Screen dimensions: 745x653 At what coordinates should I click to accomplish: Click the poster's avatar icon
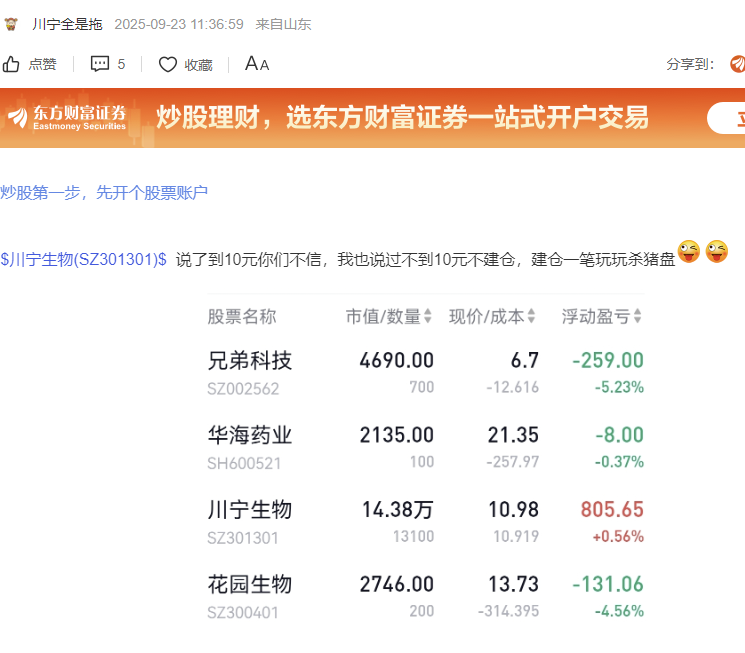(11, 24)
